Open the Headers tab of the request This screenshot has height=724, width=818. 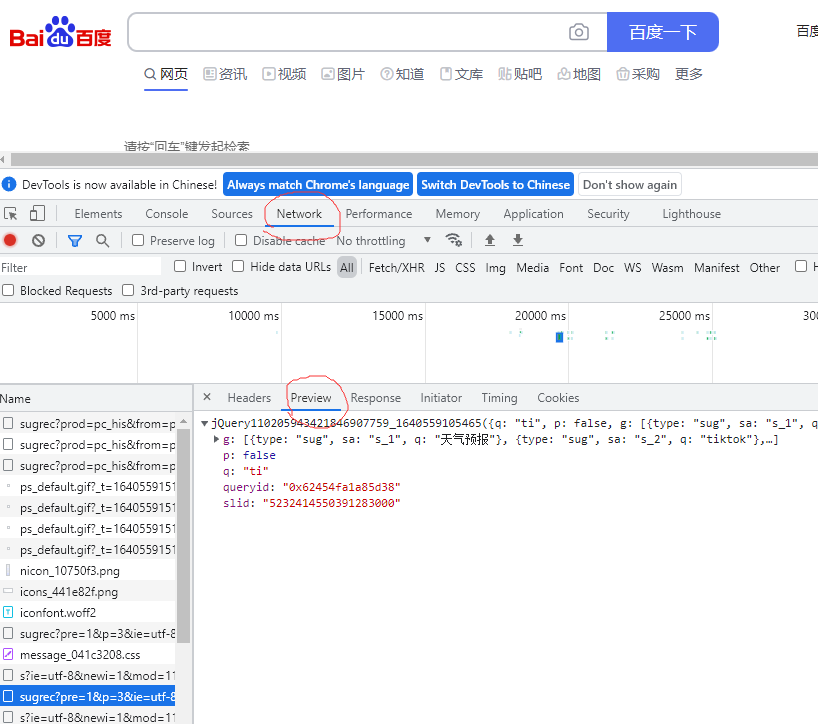pos(249,398)
